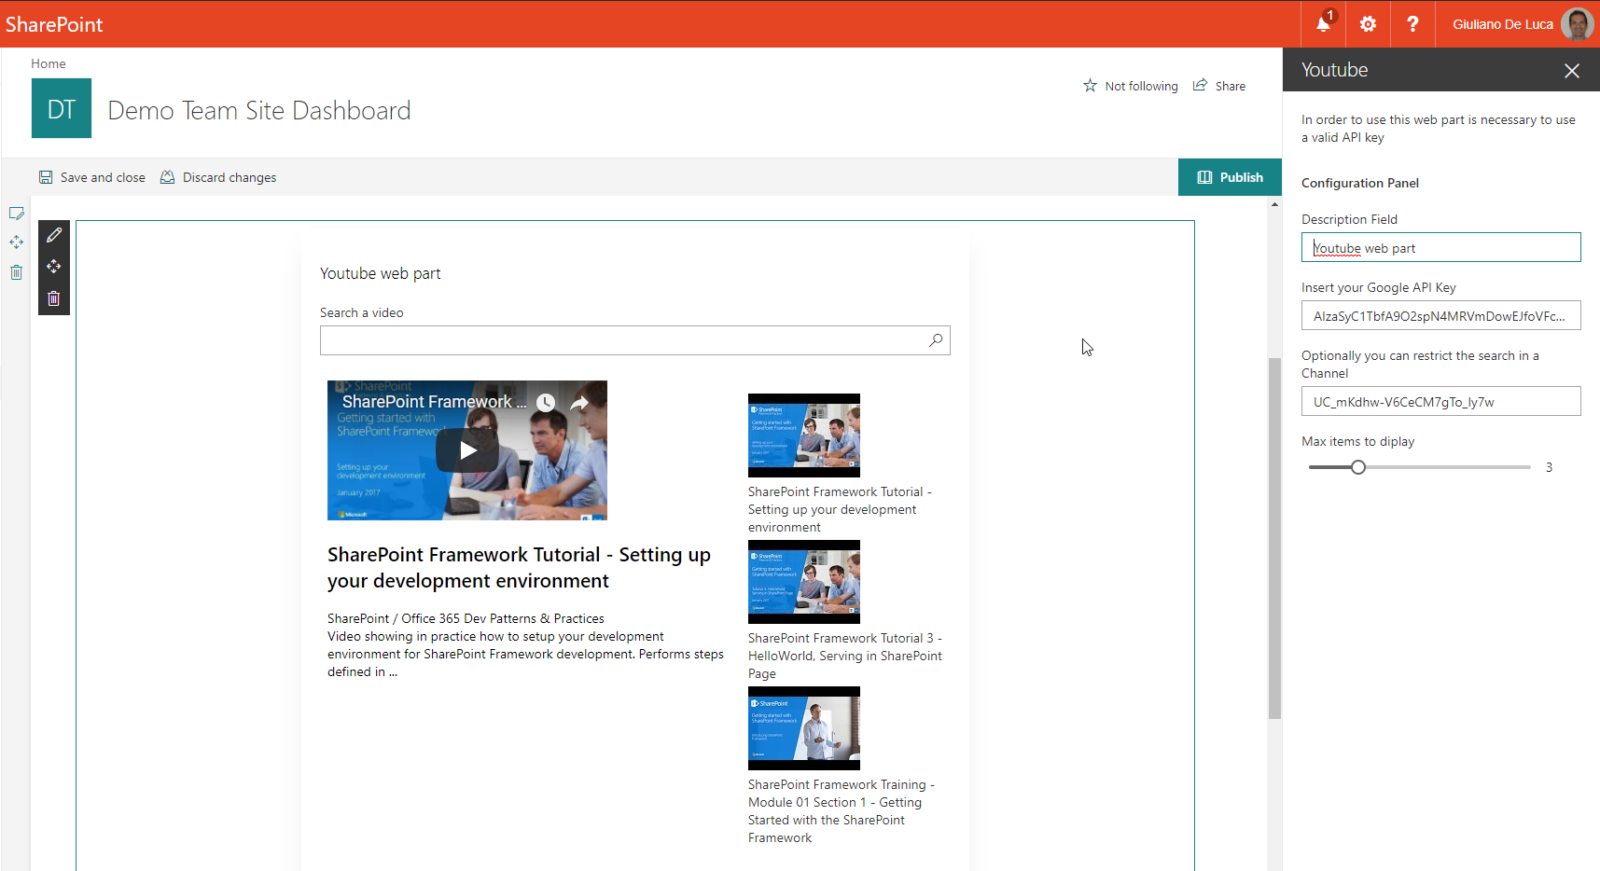Click the page vertical scrollbar
The width and height of the screenshot is (1600, 871).
pos(1275,538)
